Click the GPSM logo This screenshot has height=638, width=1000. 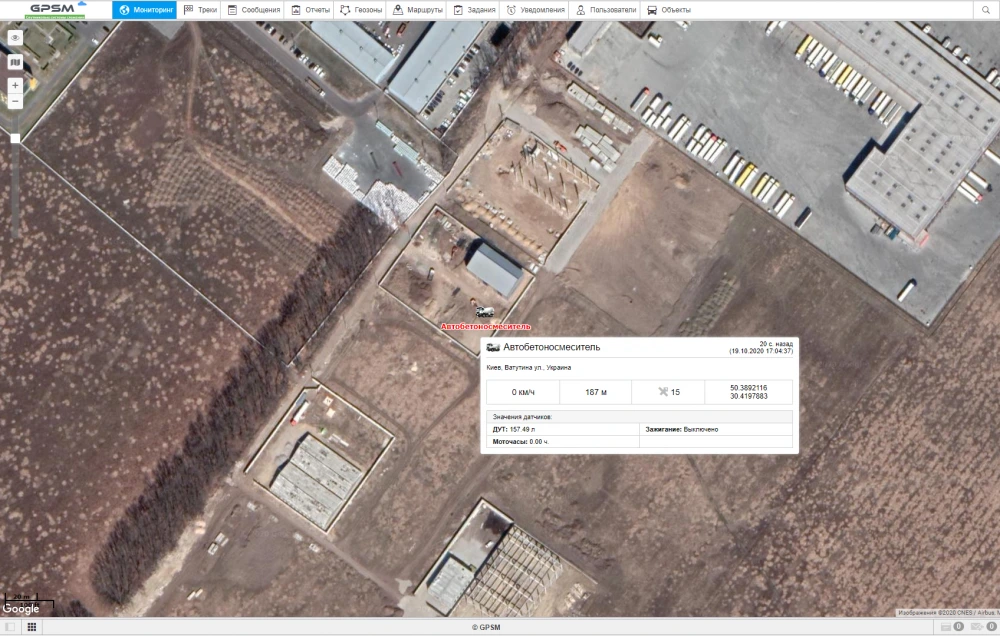click(56, 10)
